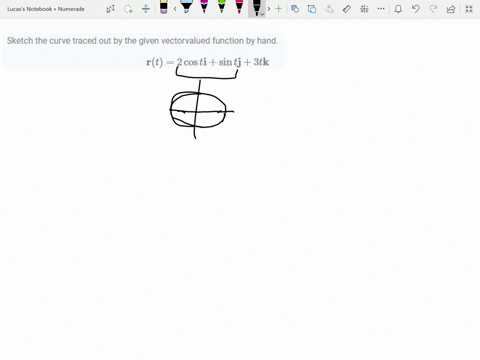Select the magenta pen
Screen dimensions: 480x360
point(204,7)
